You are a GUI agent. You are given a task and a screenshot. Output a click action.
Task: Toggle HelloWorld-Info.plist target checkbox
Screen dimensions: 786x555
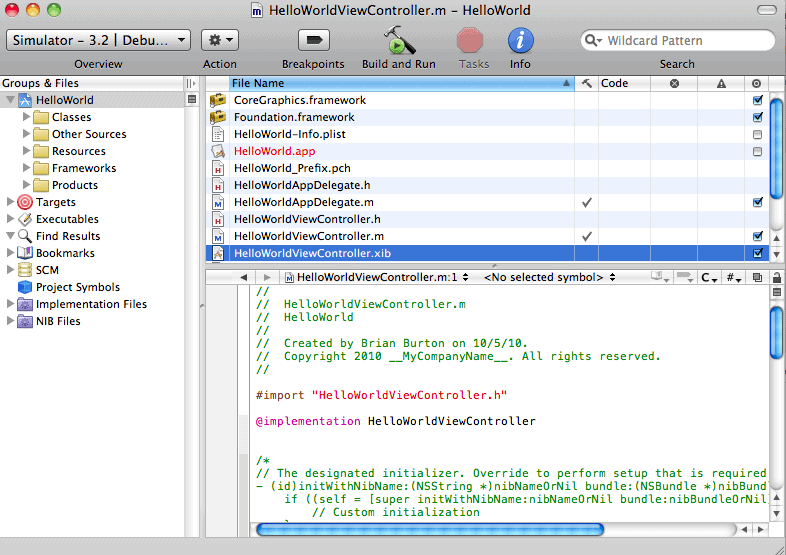click(x=757, y=134)
